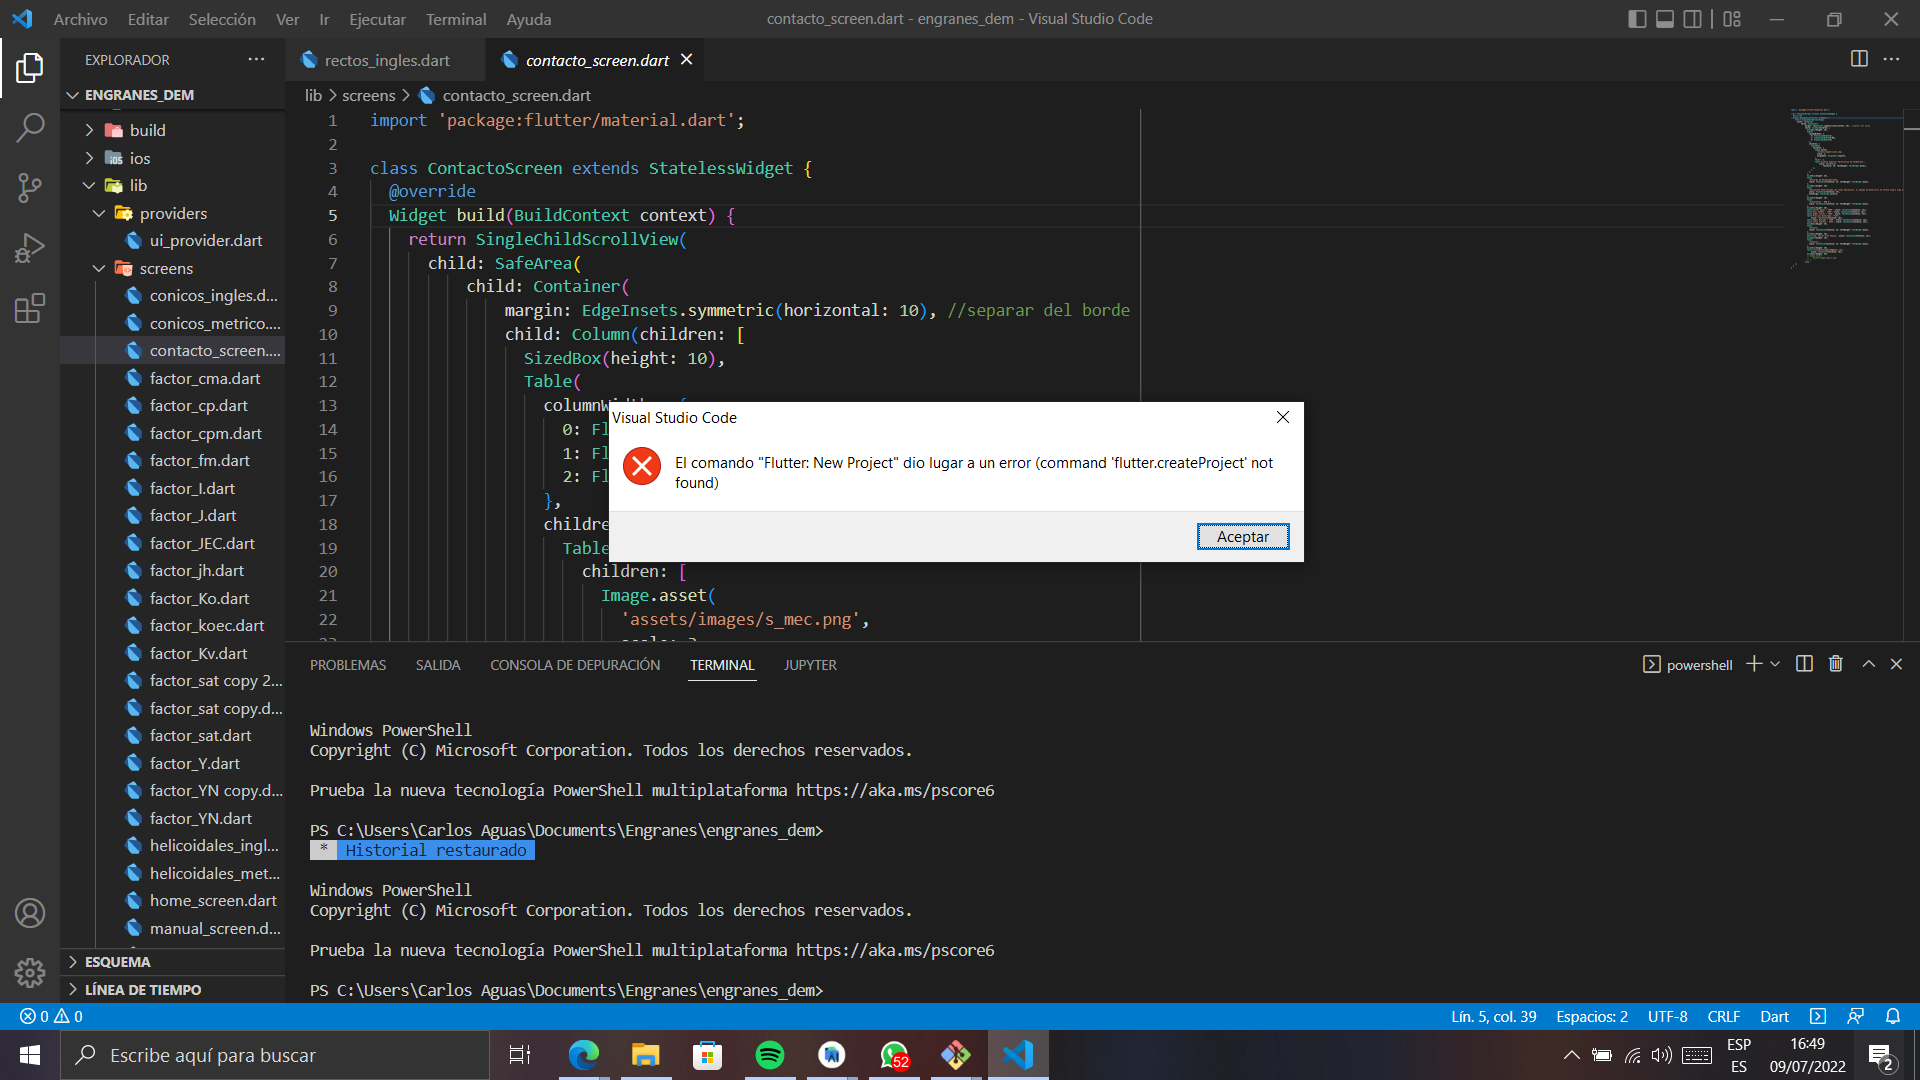Screen dimensions: 1920x1080
Task: Click the feedback icon in status bar
Action: pyautogui.click(x=1856, y=1016)
